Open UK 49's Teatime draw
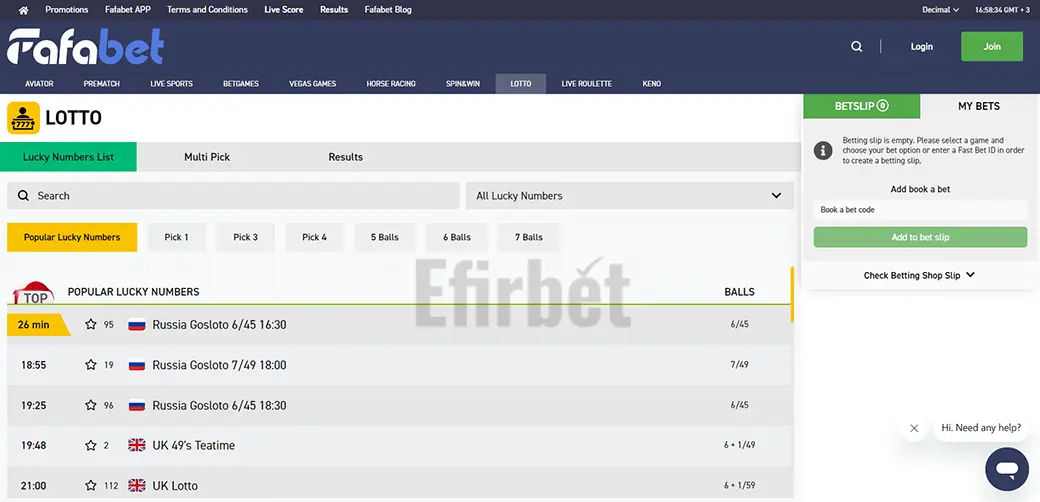The image size is (1040, 502). 400,446
